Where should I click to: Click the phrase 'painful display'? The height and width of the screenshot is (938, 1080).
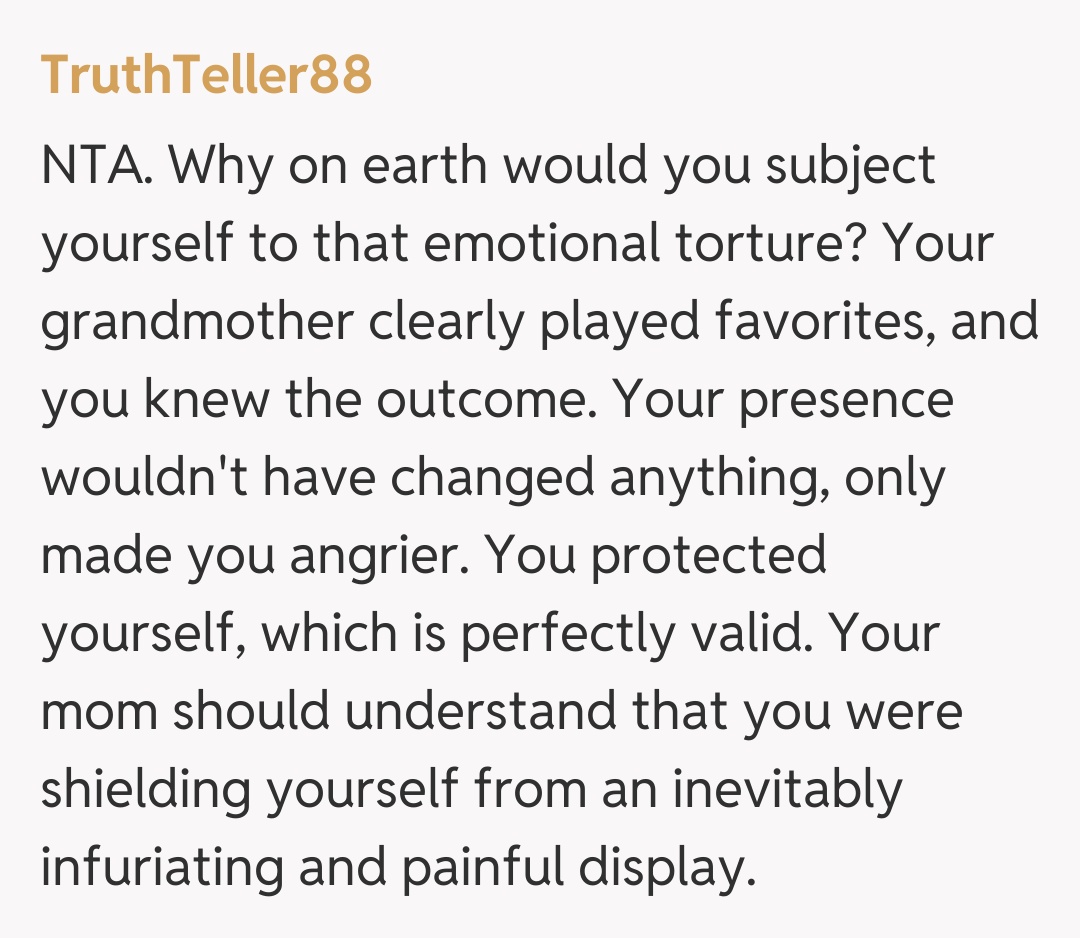pyautogui.click(x=576, y=866)
